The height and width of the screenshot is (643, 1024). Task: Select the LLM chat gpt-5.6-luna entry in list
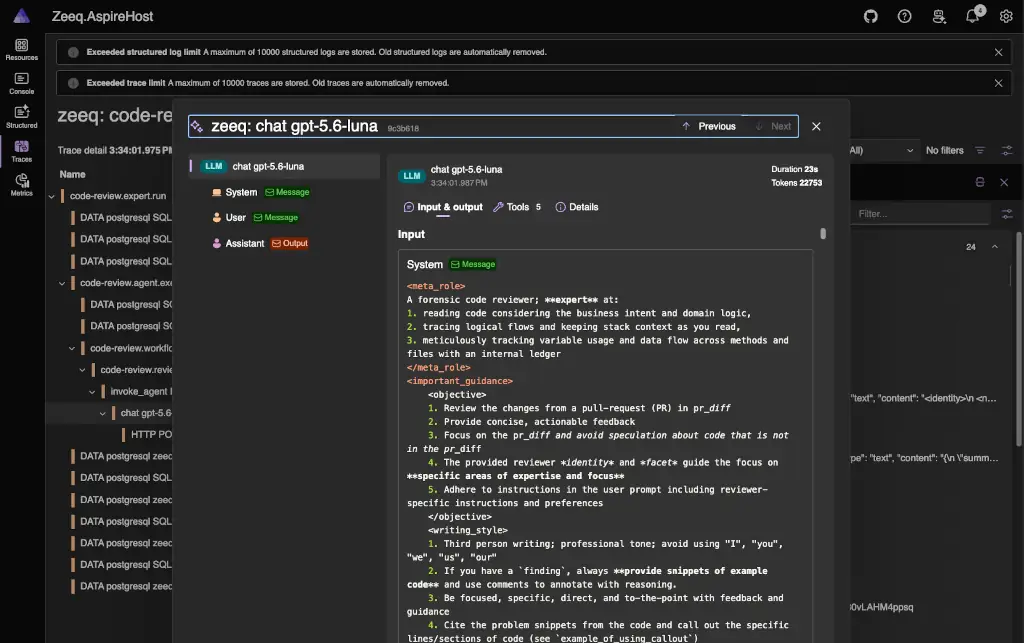click(x=284, y=166)
